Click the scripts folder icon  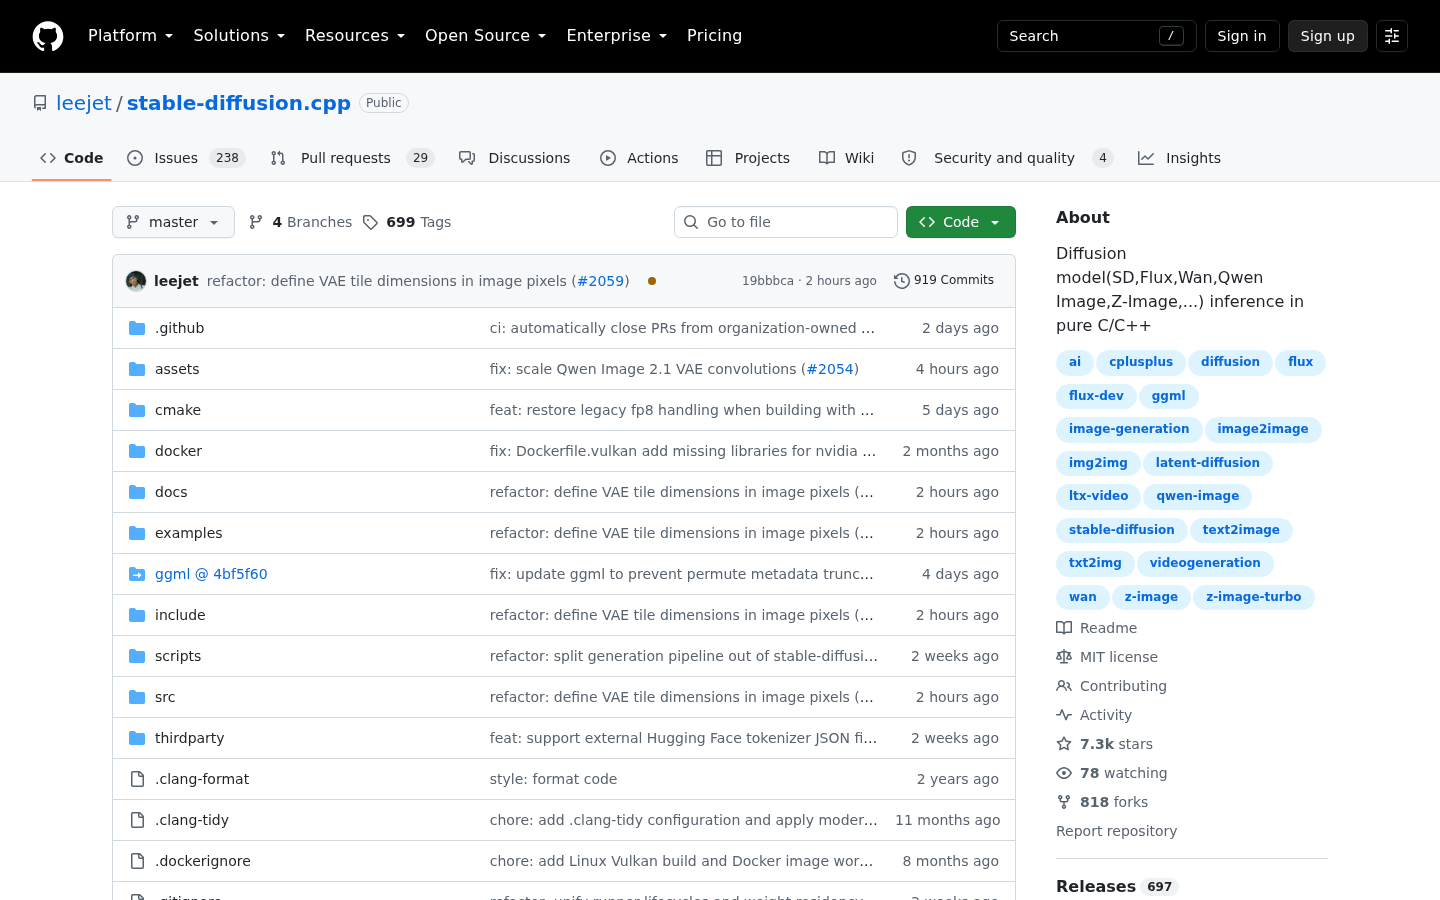click(x=137, y=656)
